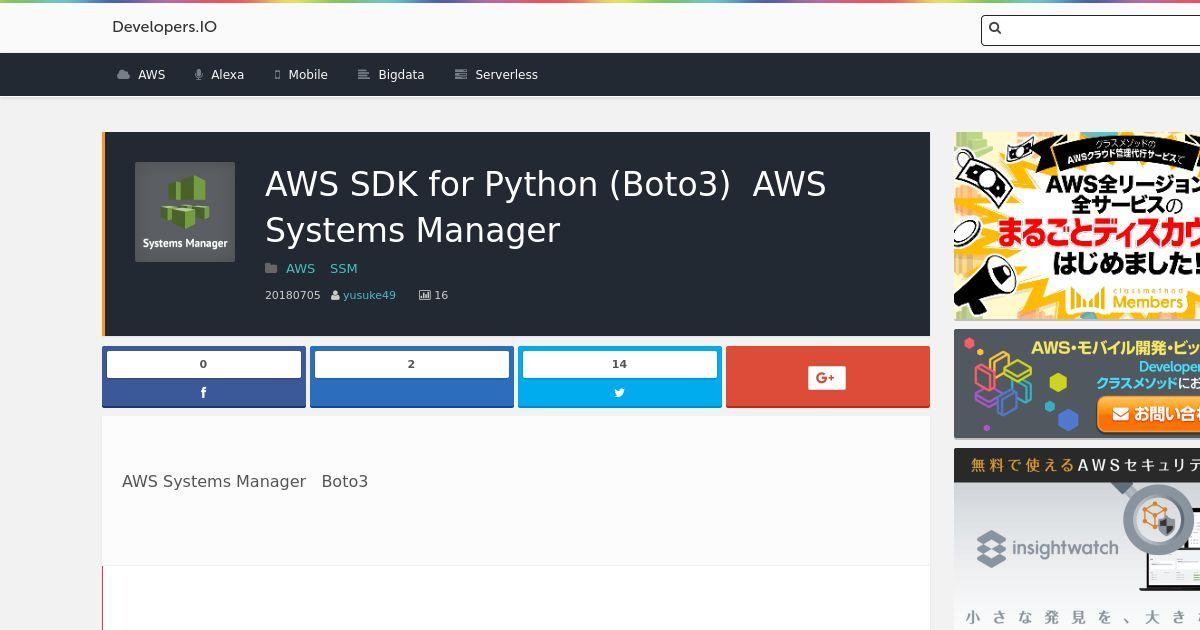Click the insightwatch logo icon

tap(991, 549)
